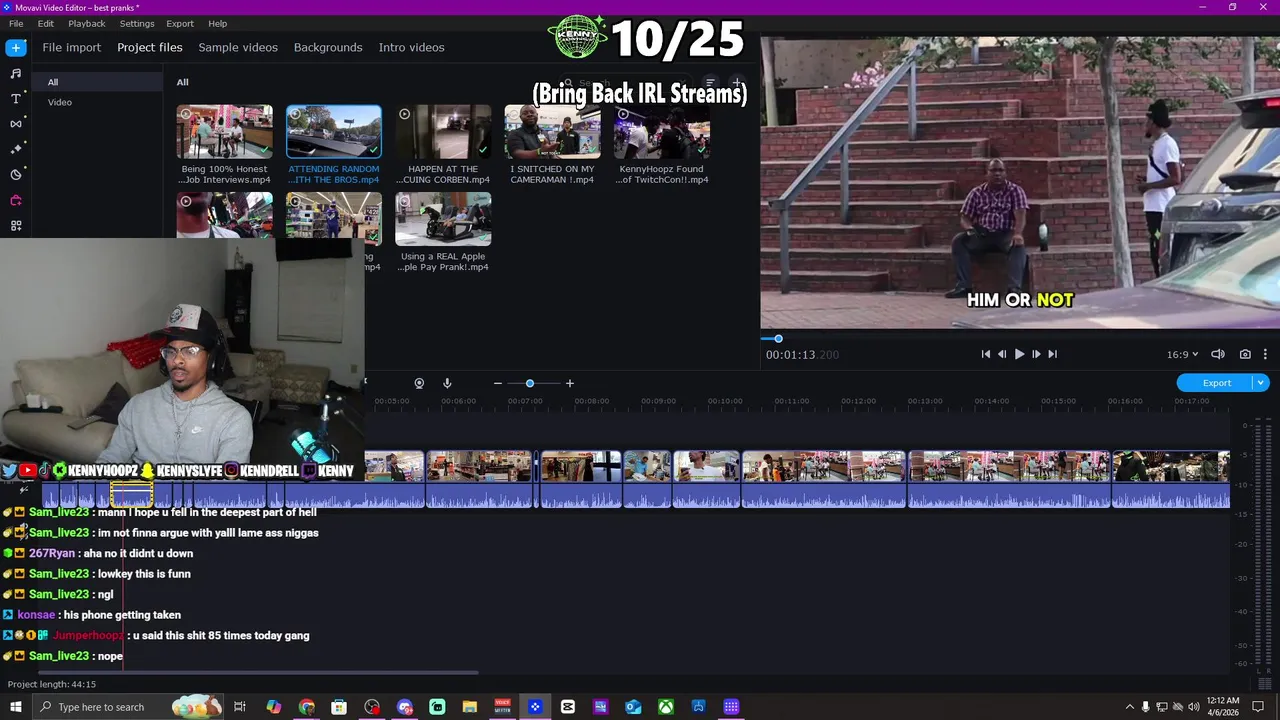The width and height of the screenshot is (1280, 720).
Task: Click the timeline zoom slider handle
Action: click(530, 383)
